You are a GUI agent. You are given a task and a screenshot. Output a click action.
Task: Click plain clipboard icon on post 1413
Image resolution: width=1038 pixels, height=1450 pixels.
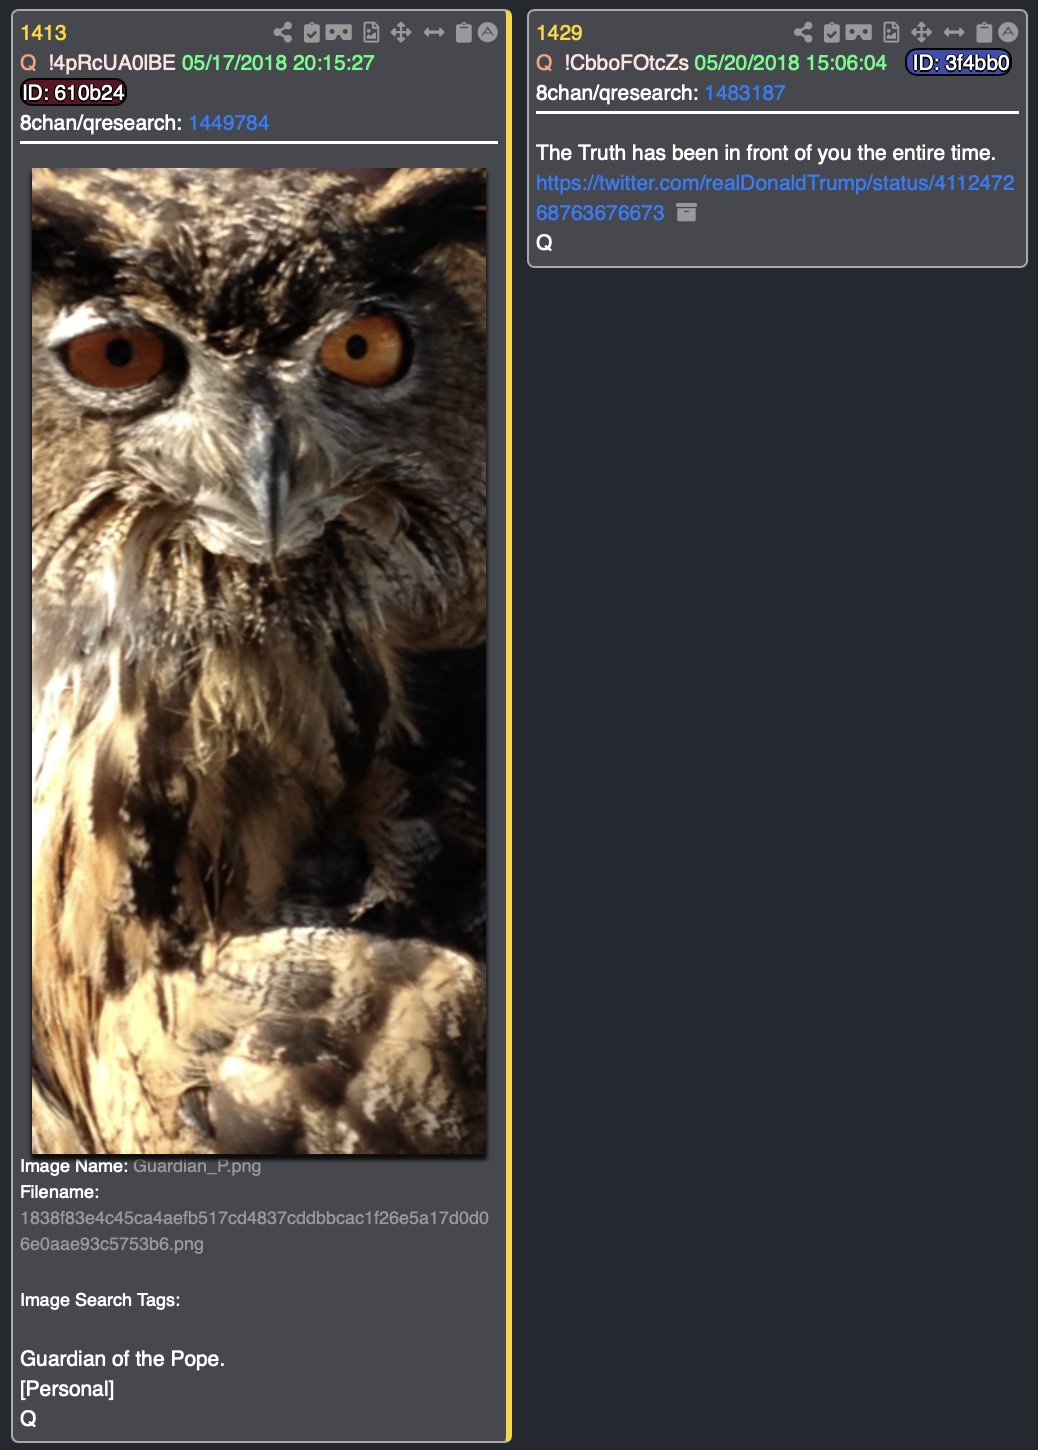[x=463, y=32]
